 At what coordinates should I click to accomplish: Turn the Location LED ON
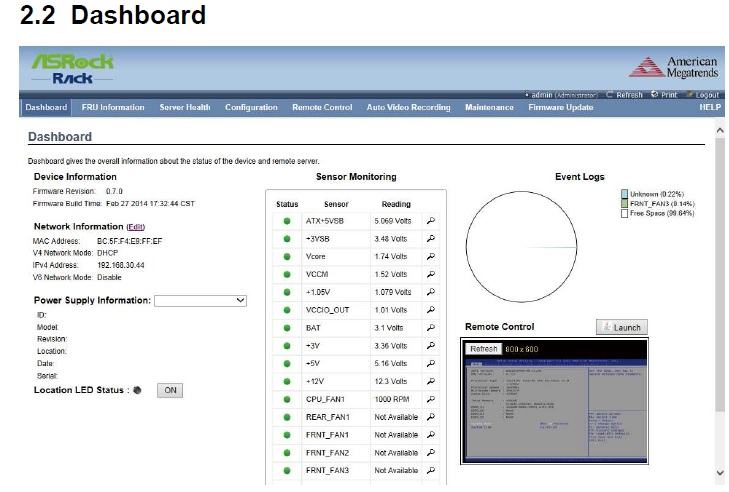pos(170,390)
